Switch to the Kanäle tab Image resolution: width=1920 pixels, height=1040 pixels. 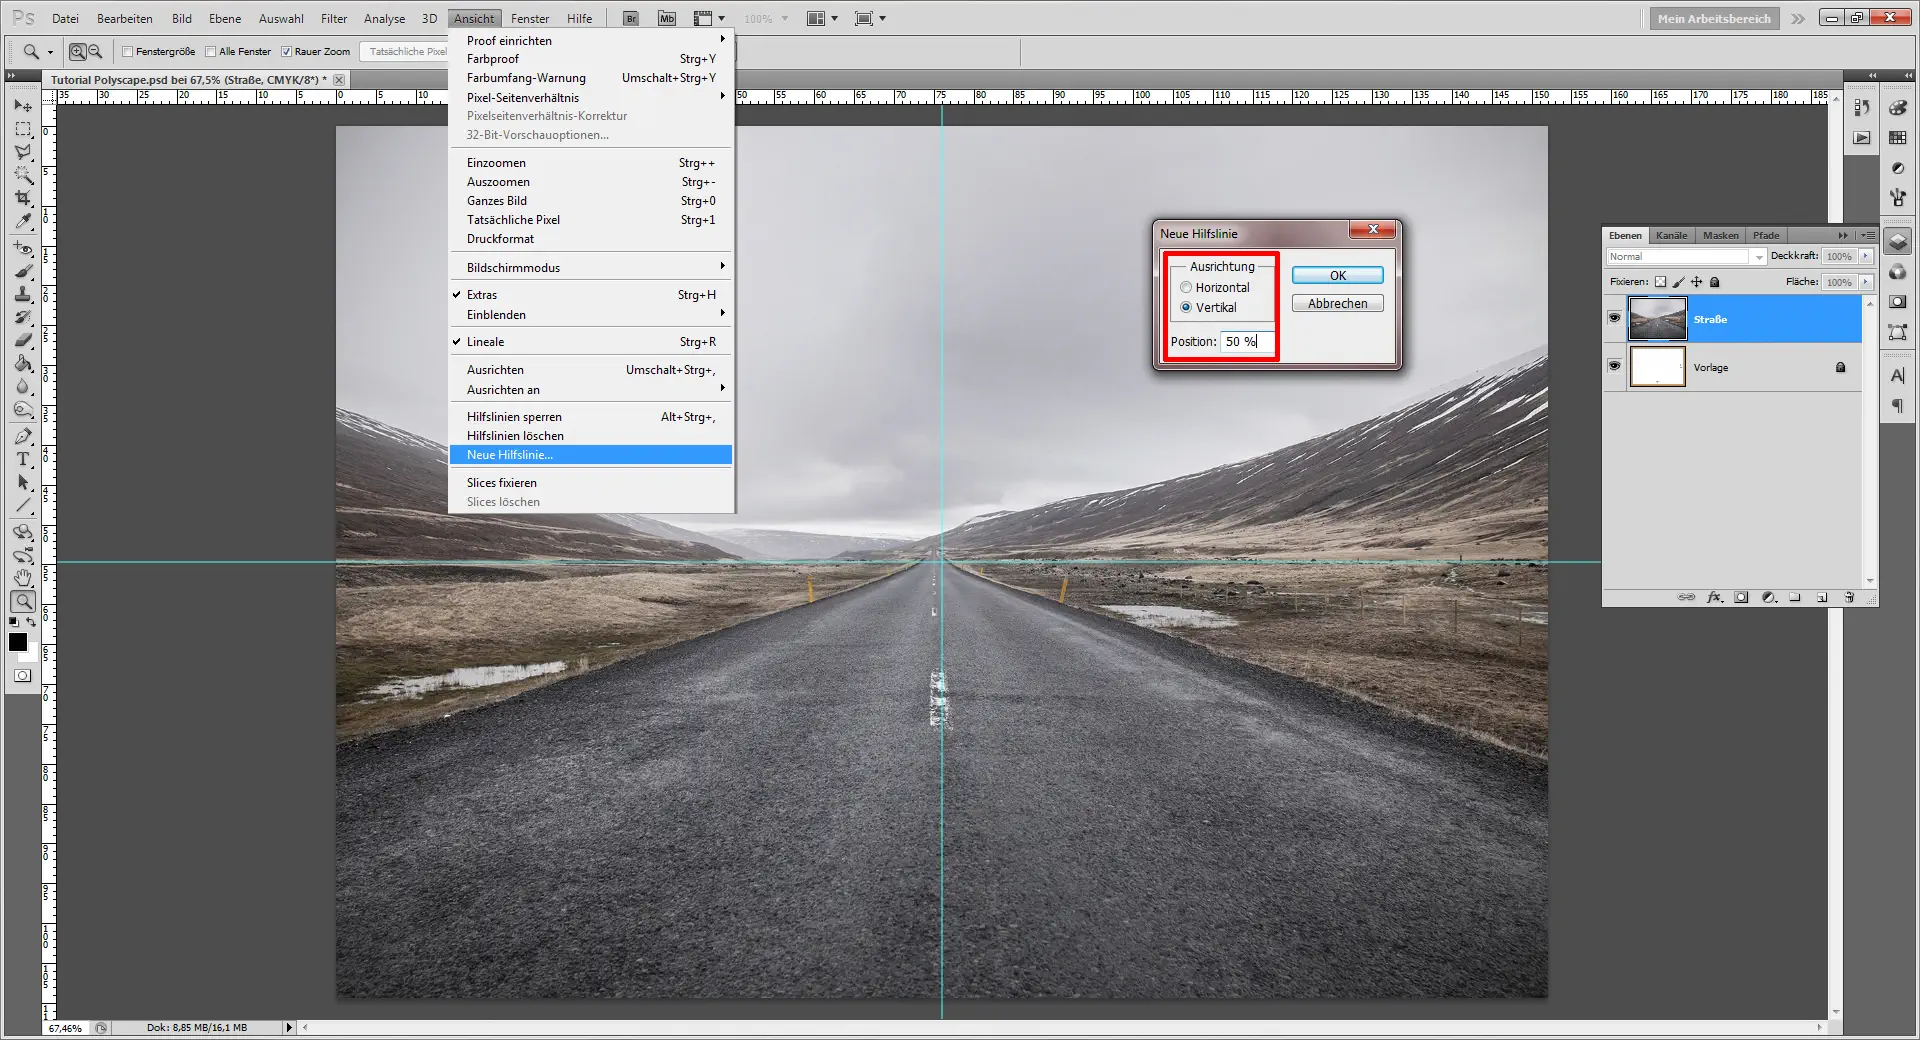1670,235
